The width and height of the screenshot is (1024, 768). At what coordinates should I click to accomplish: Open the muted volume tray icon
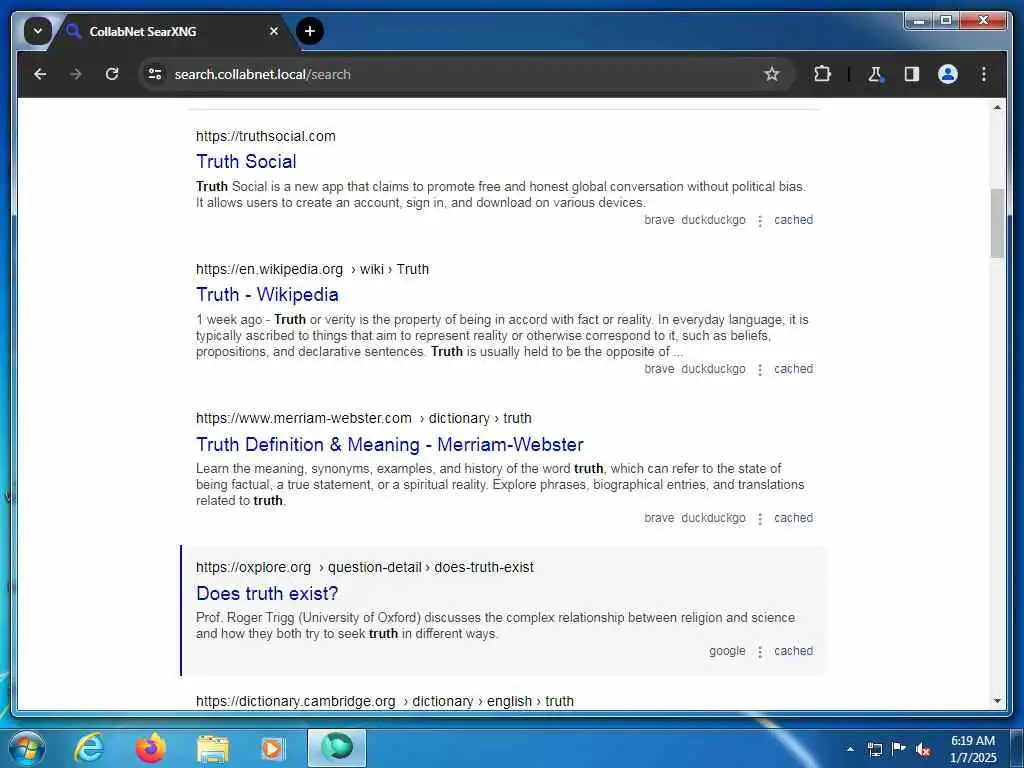923,749
